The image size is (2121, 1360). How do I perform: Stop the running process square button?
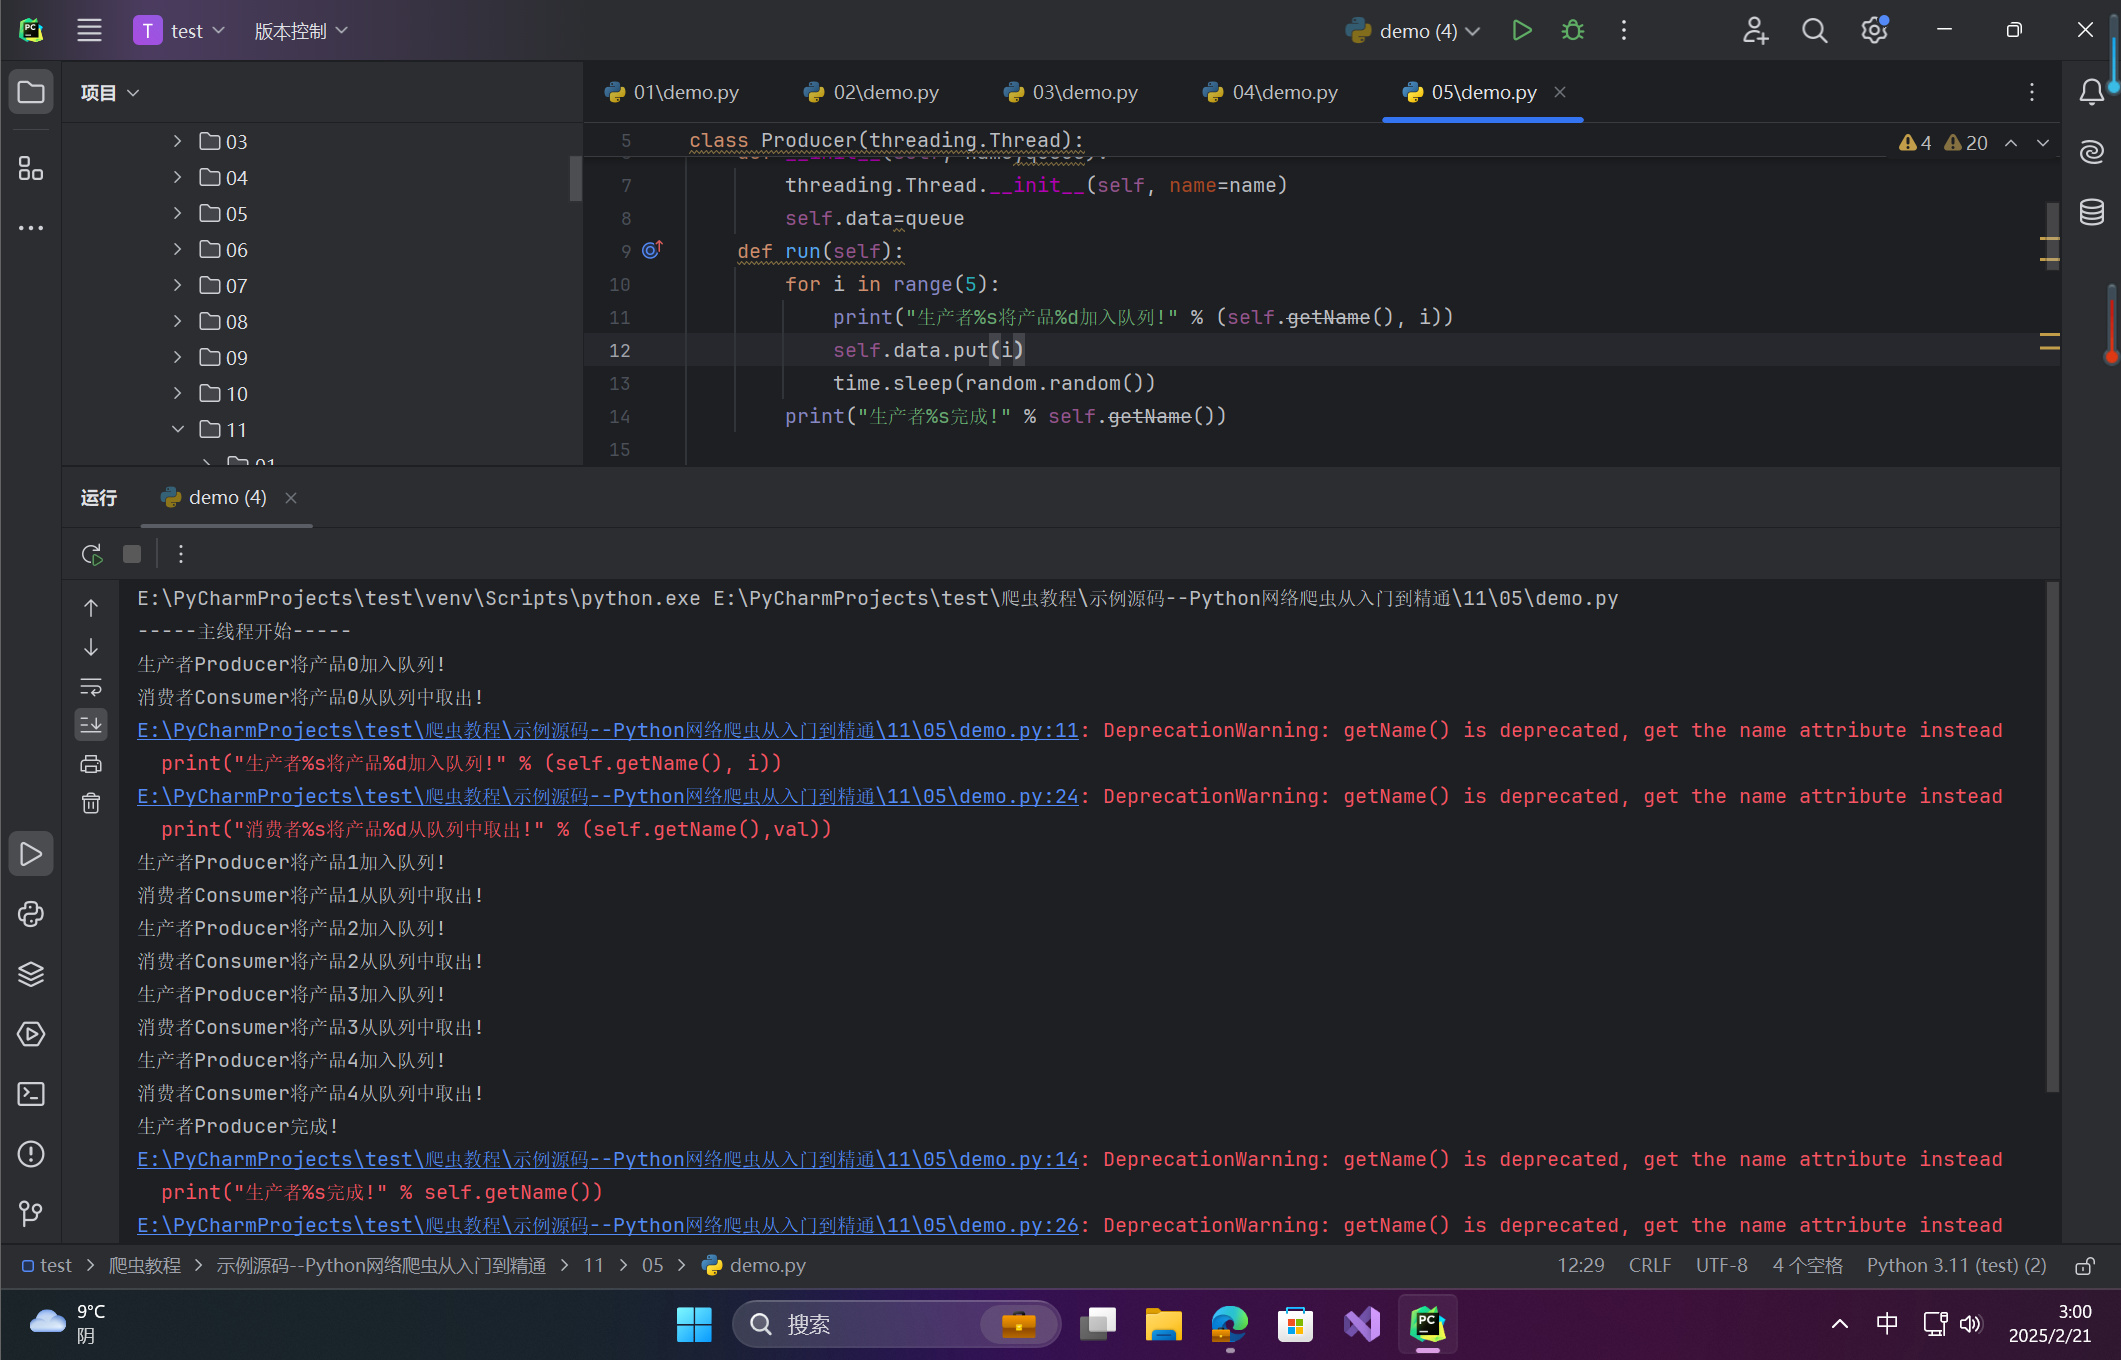(x=132, y=554)
